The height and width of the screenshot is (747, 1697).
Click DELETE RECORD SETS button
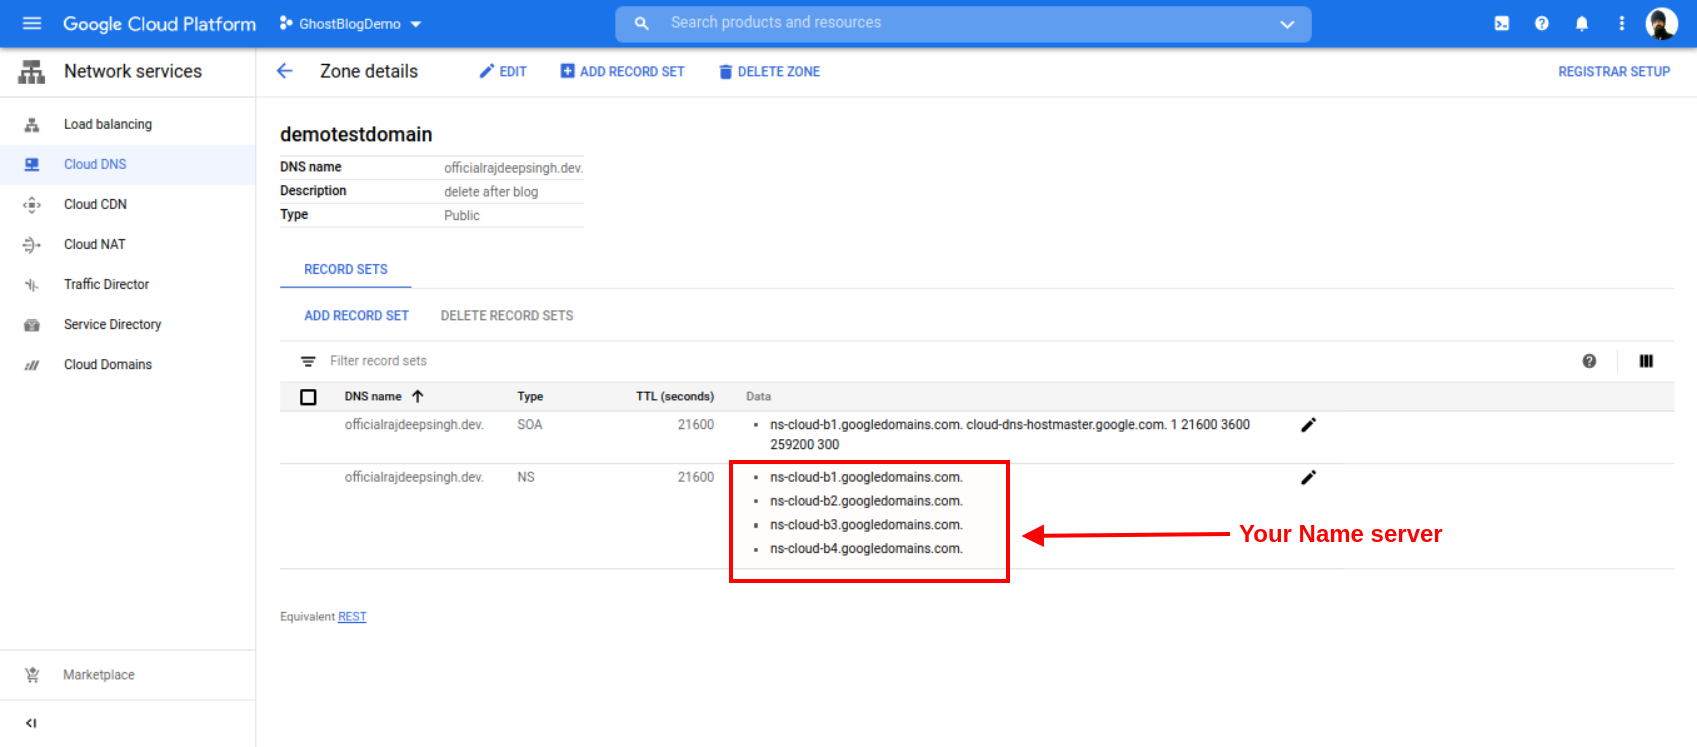[x=507, y=315]
